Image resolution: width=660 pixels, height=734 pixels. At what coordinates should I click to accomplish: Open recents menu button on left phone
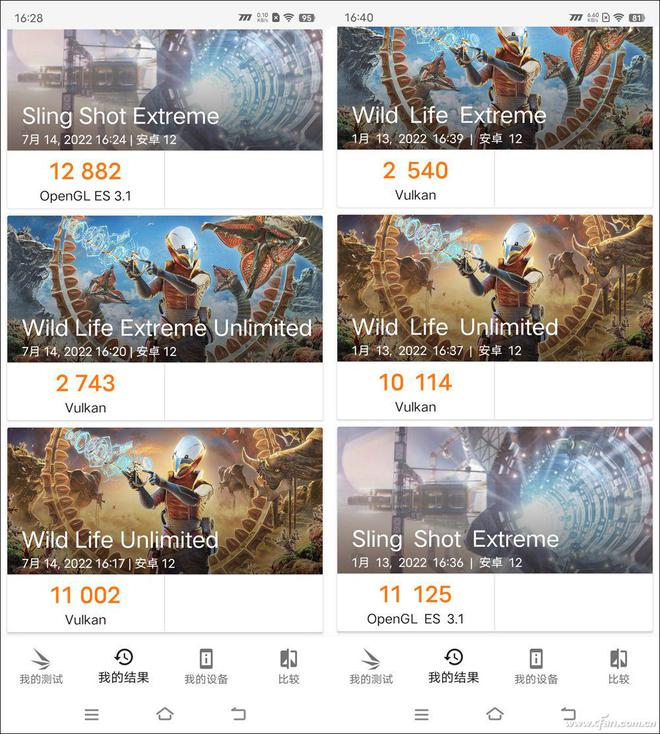point(92,714)
